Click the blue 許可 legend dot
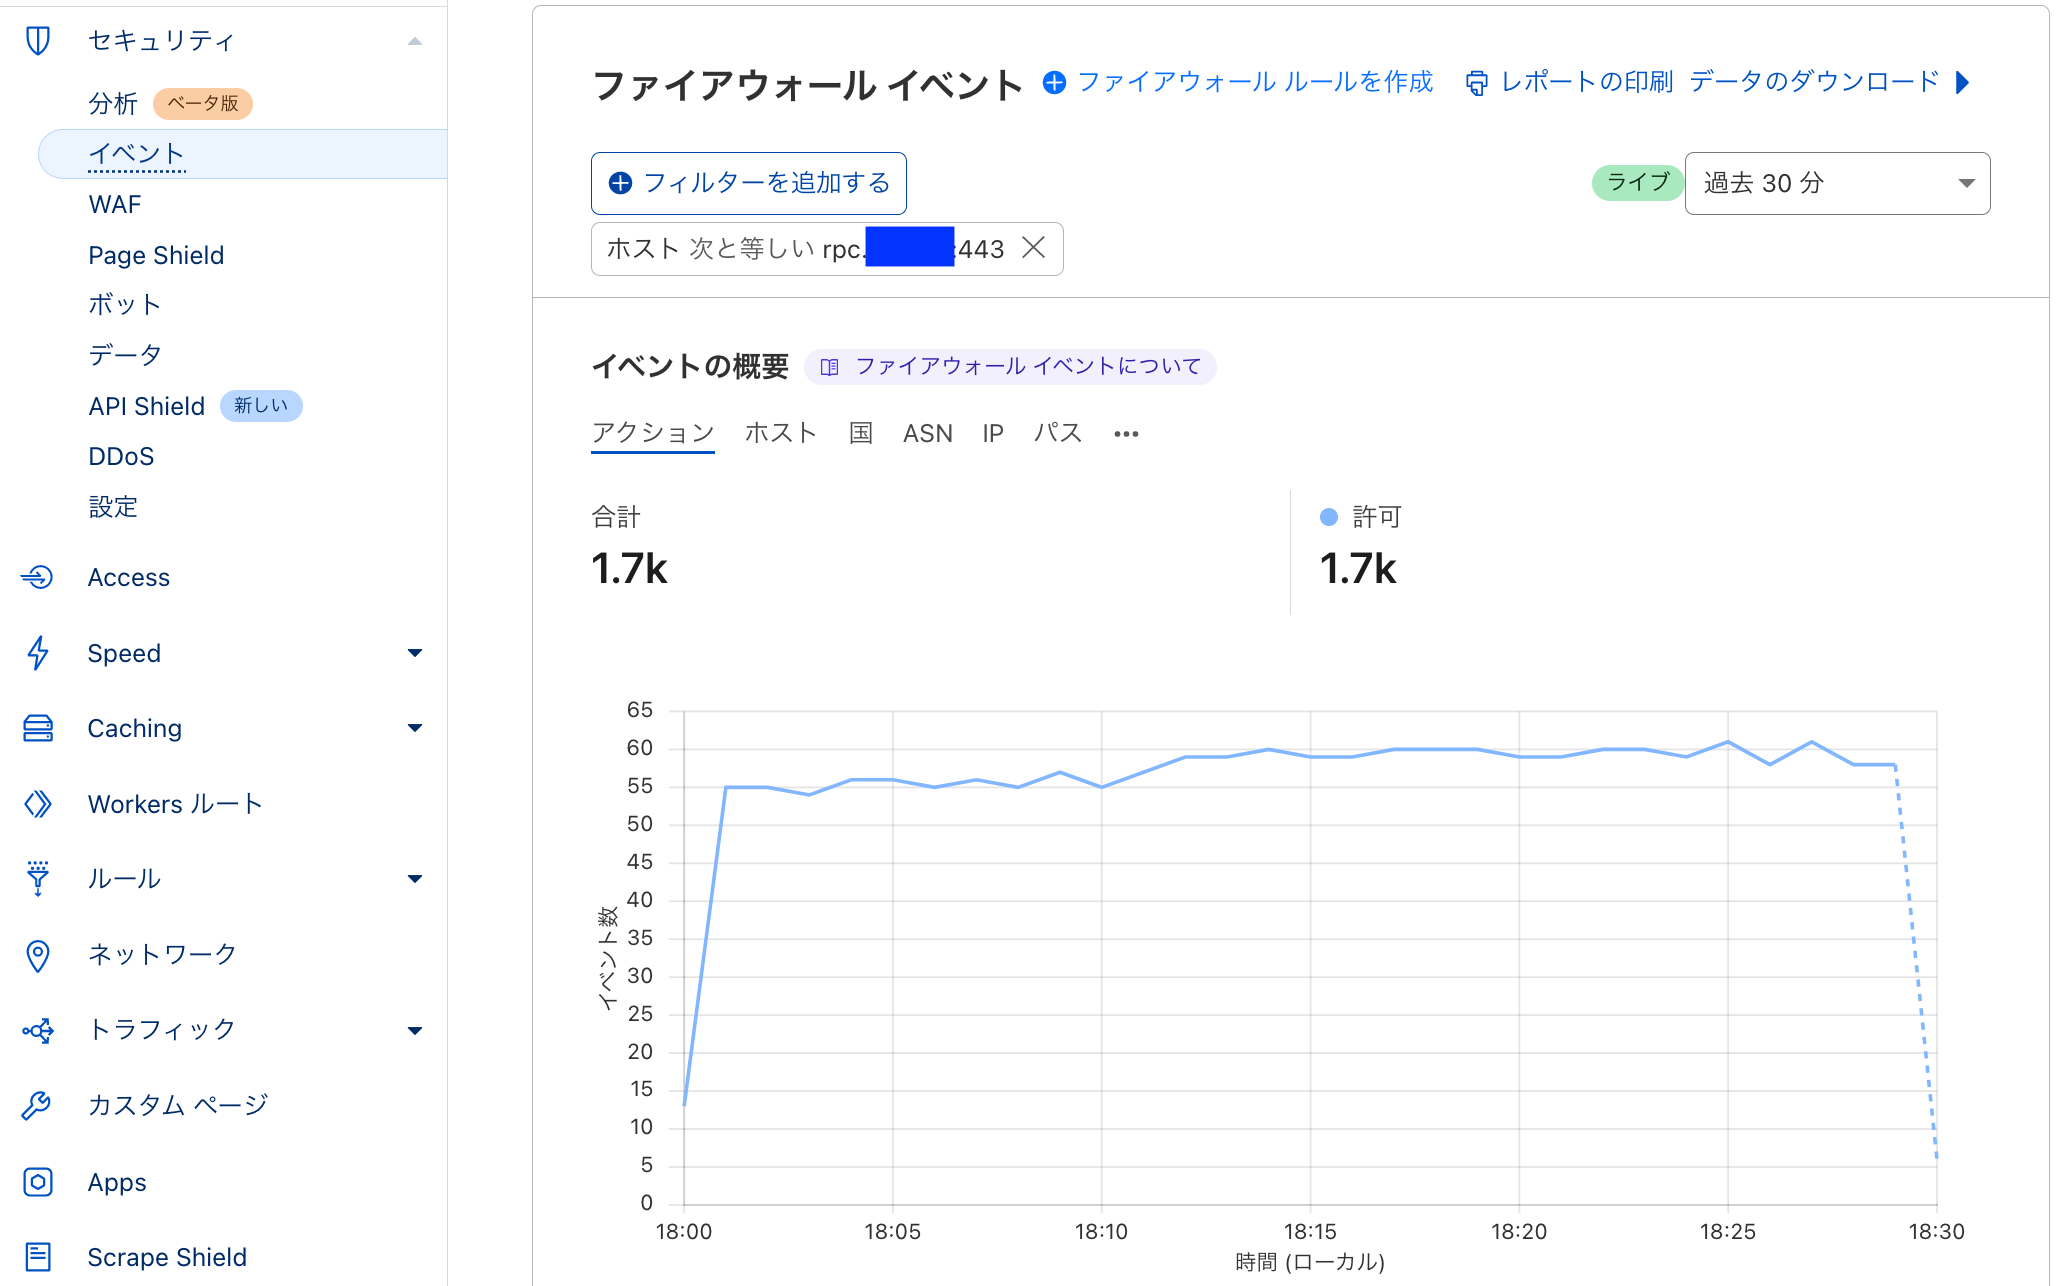The width and height of the screenshot is (2068, 1286). click(x=1328, y=517)
